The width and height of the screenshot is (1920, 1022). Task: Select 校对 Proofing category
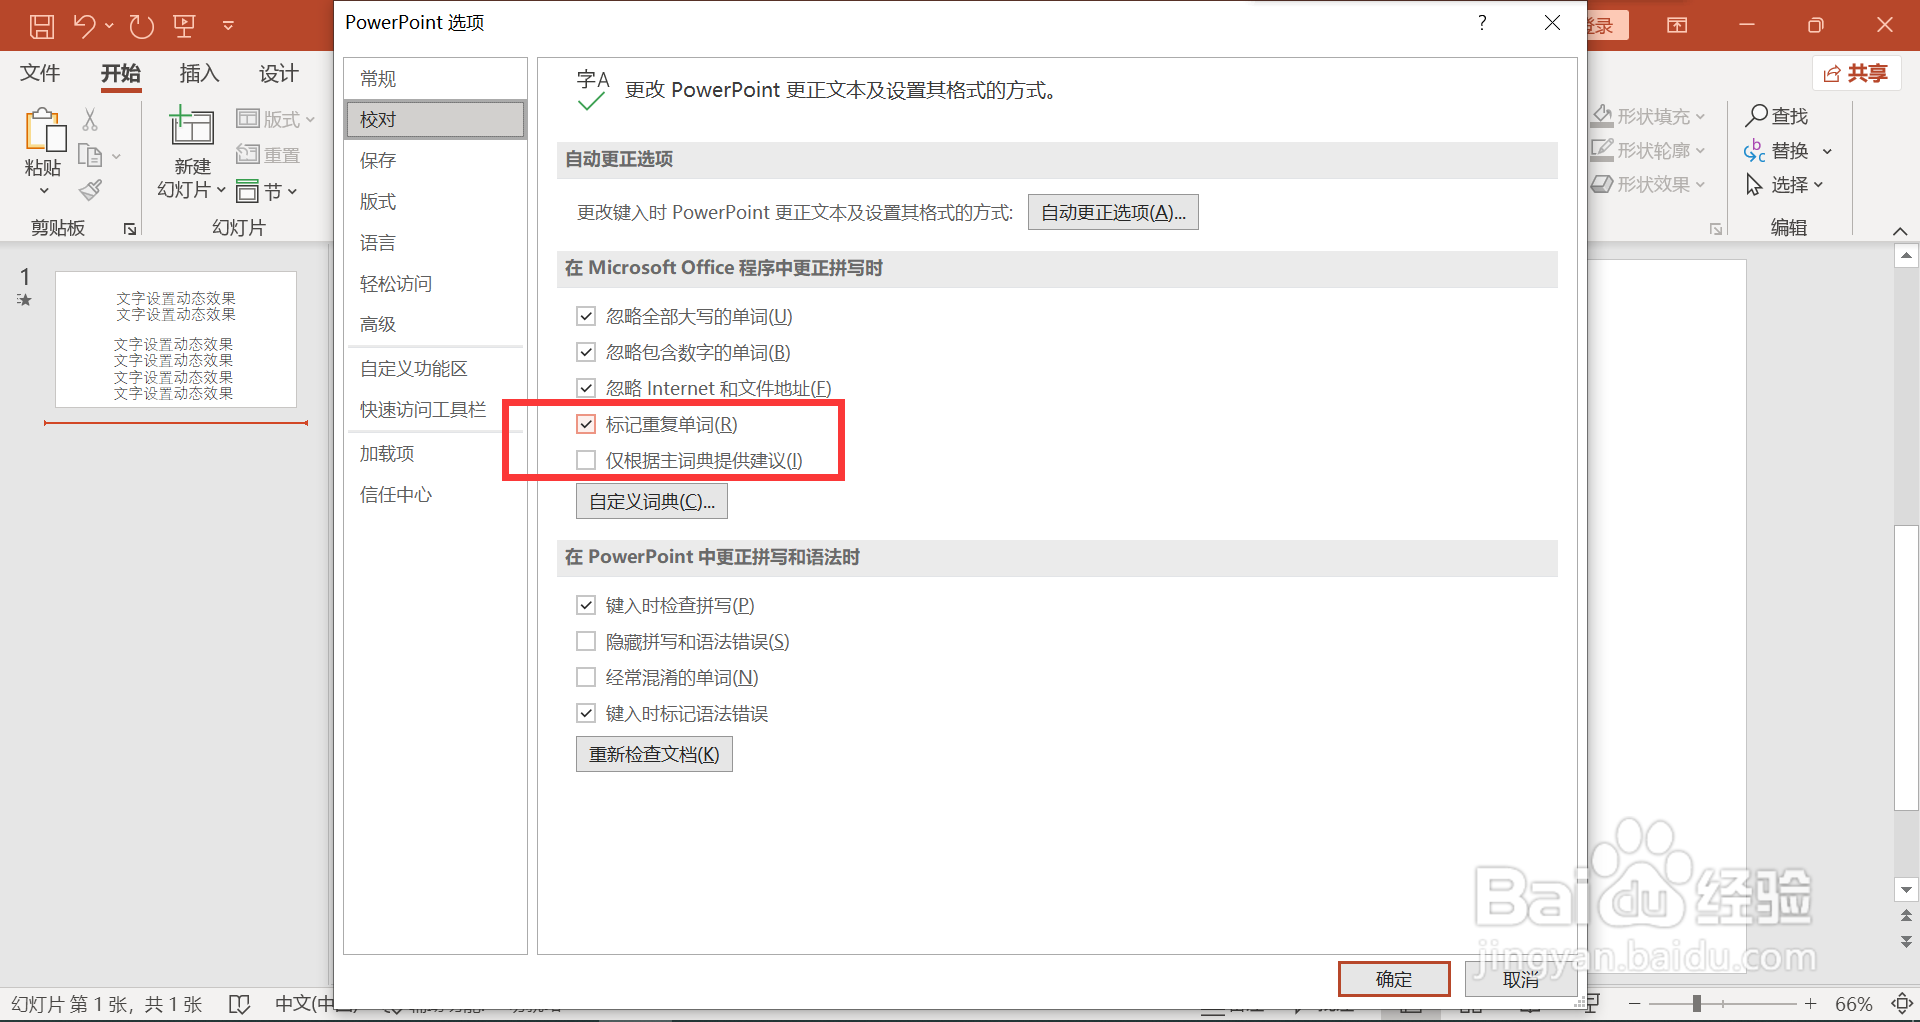(x=435, y=119)
